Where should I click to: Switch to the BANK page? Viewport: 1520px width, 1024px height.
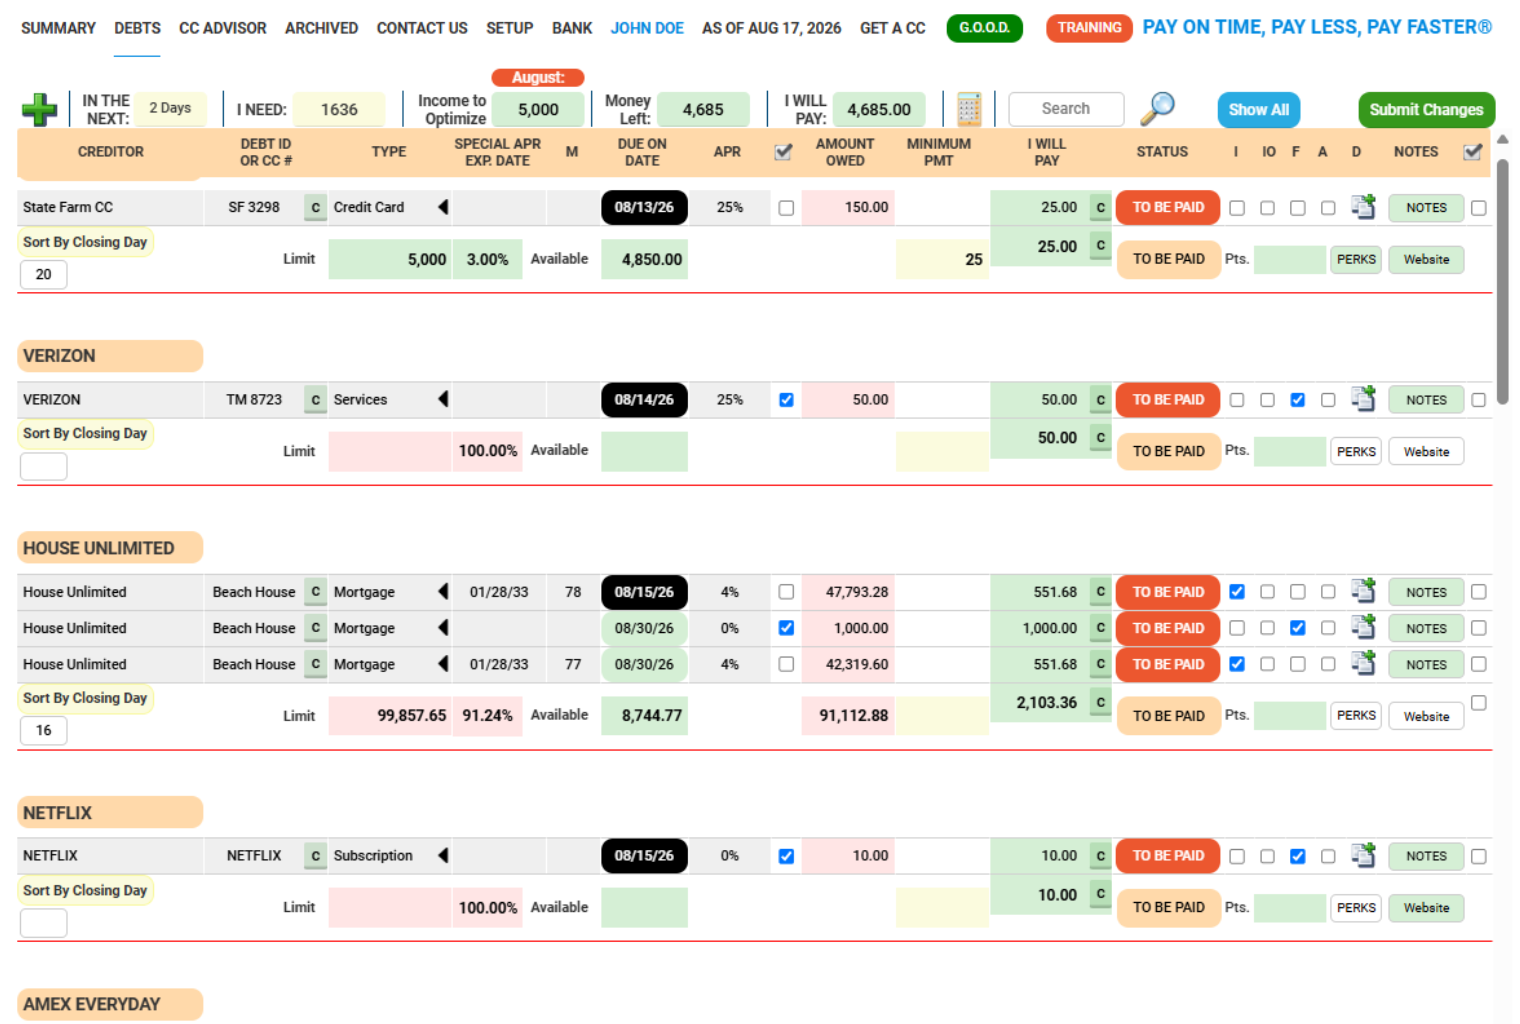[x=572, y=28]
